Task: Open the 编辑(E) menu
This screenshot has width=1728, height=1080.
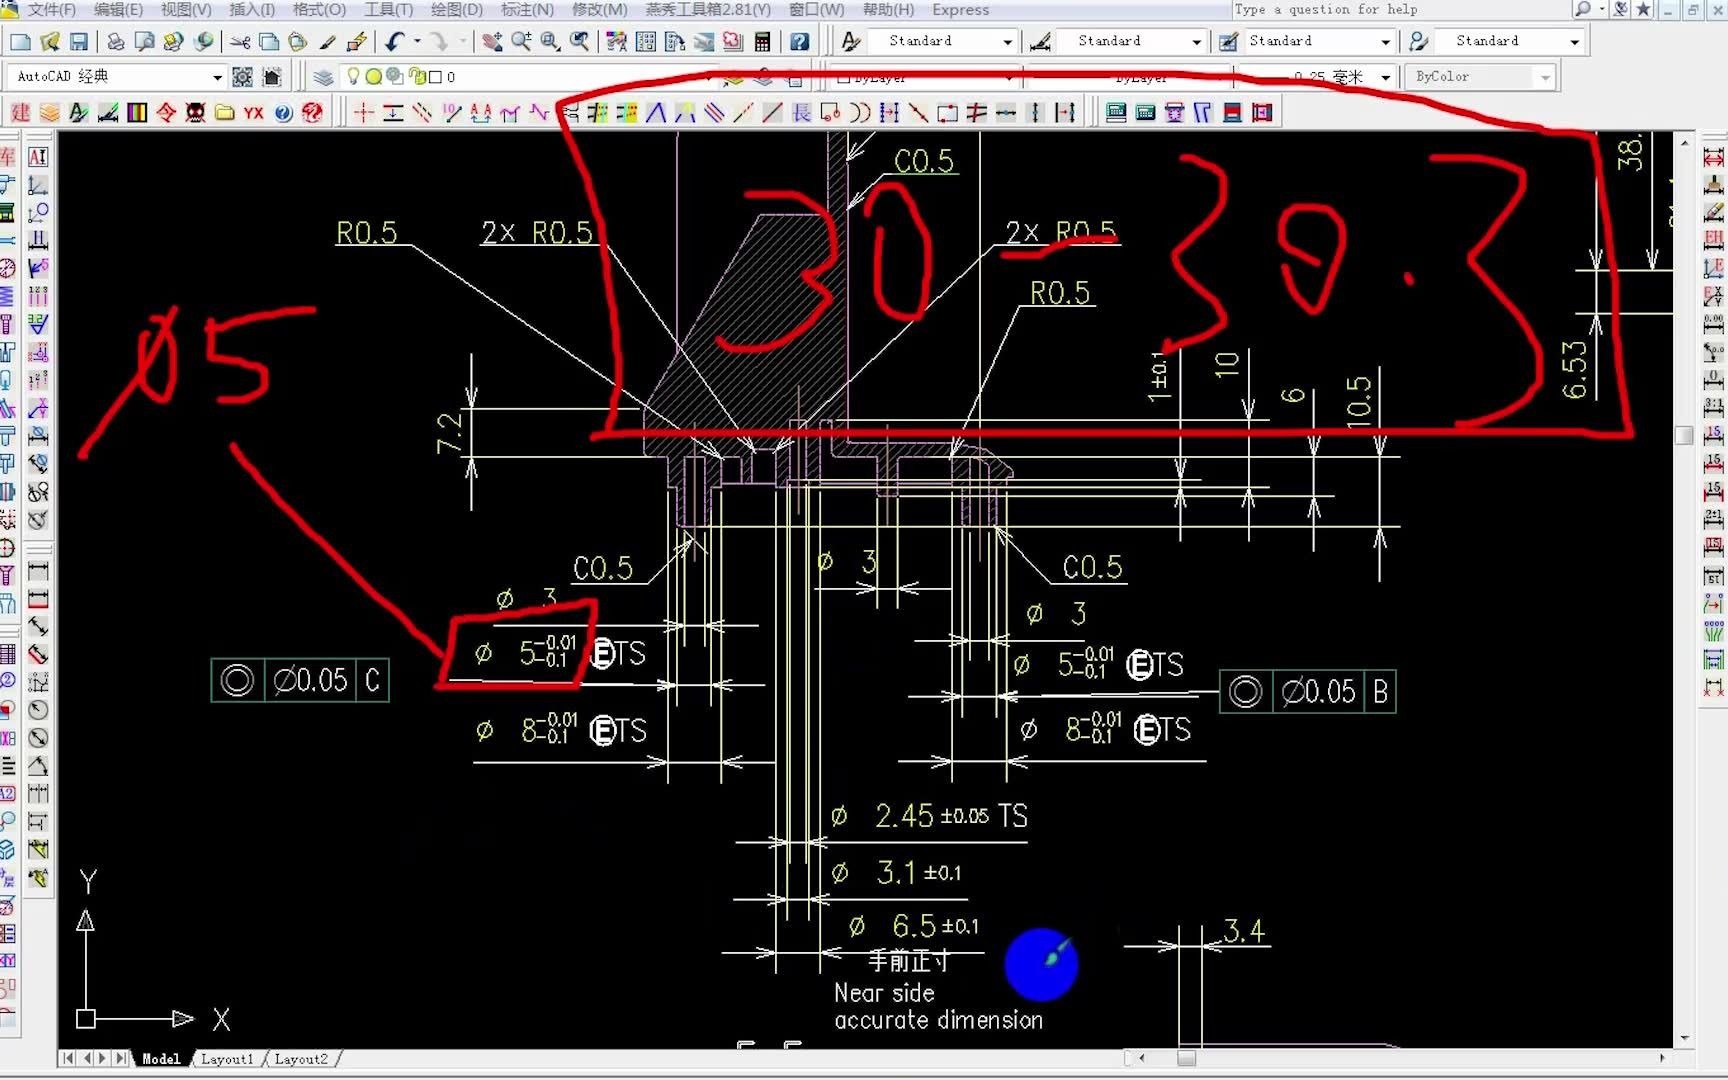Action: [x=118, y=9]
